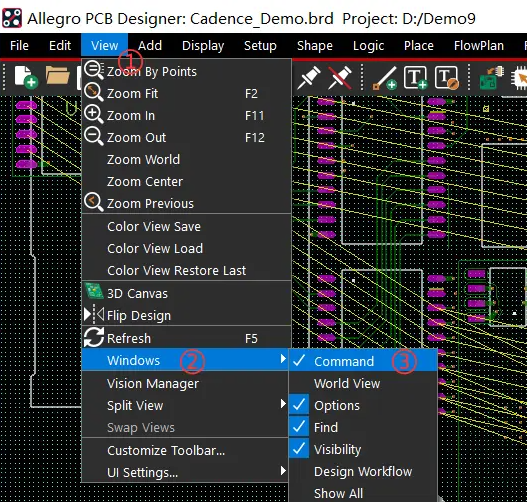The image size is (527, 502).
Task: Select Zoom Center entry
Action: click(x=186, y=181)
